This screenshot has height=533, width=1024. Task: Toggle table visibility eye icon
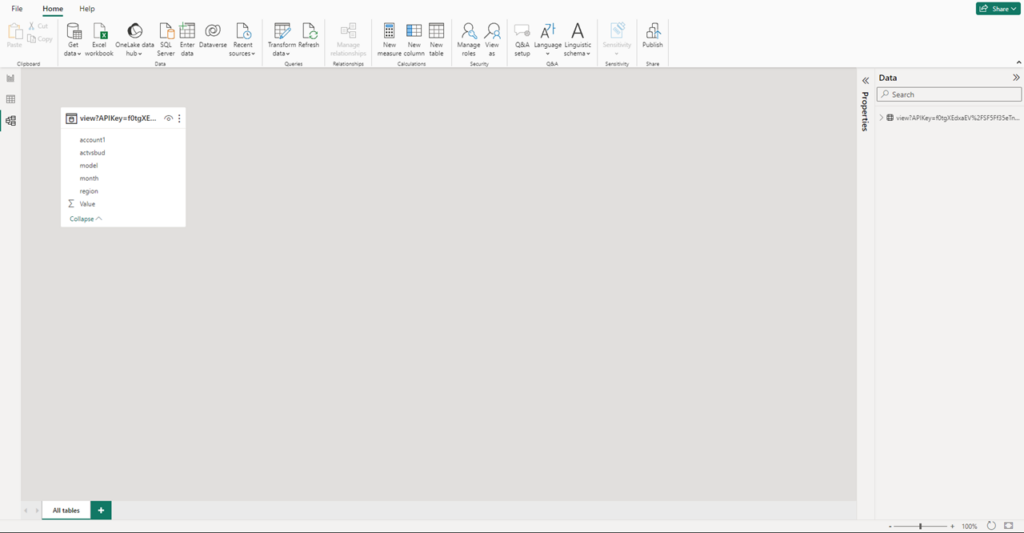(x=168, y=118)
